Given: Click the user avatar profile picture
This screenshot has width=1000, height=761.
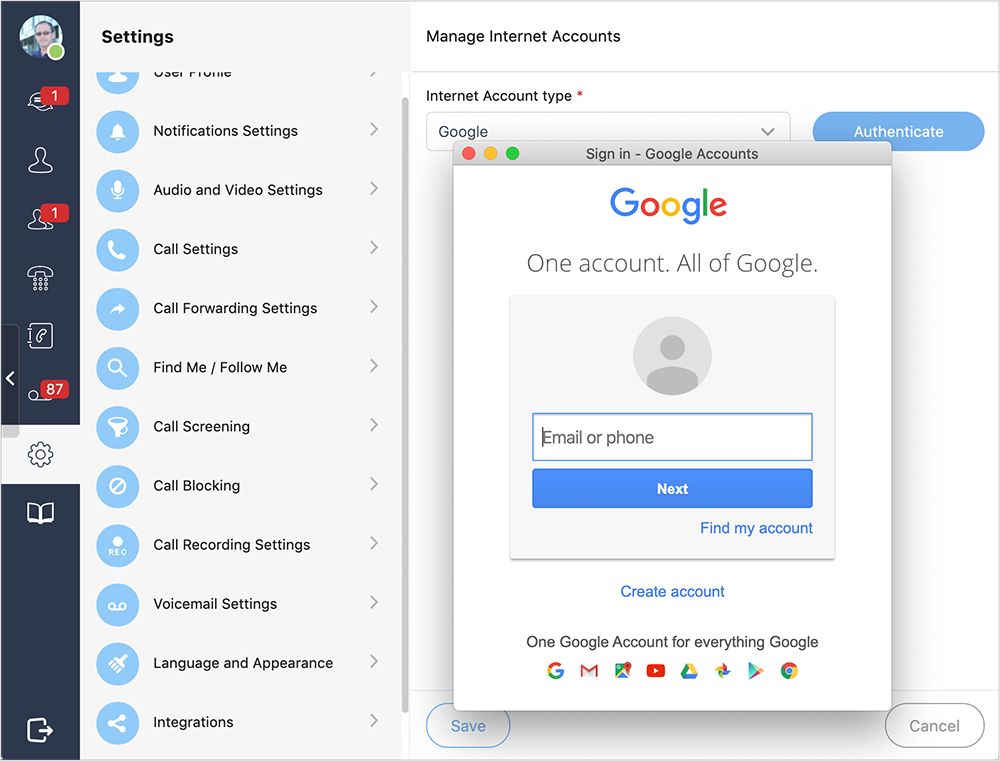Looking at the screenshot, I should [x=40, y=37].
